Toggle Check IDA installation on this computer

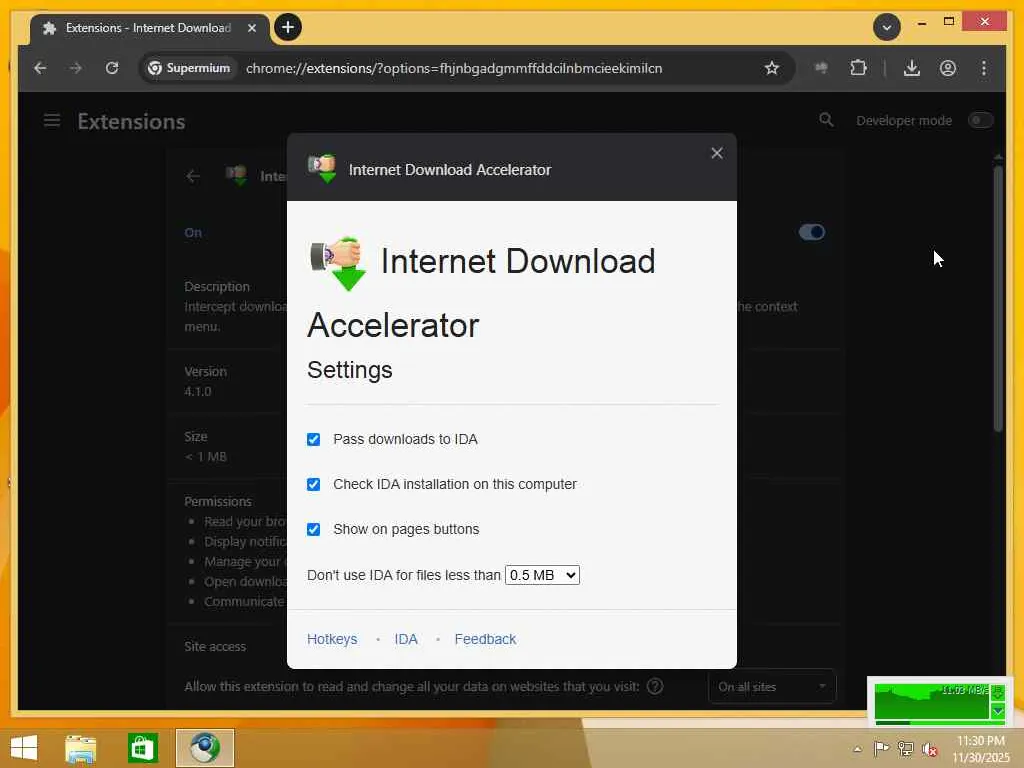tap(313, 485)
